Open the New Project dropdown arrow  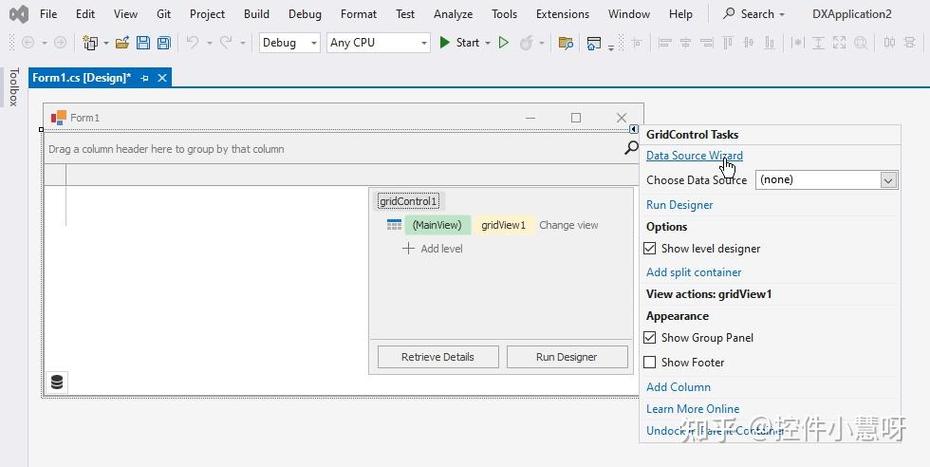click(106, 43)
